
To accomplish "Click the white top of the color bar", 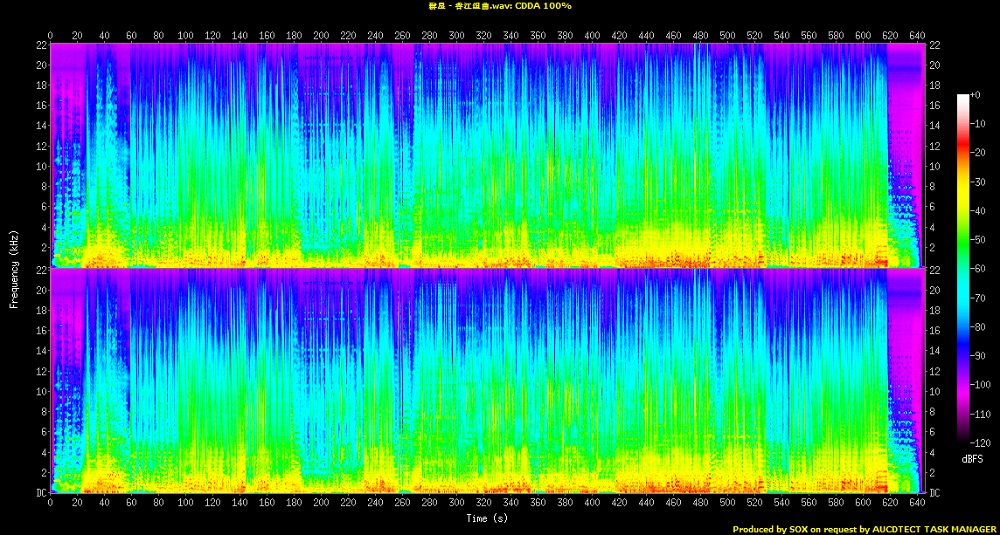I will tap(963, 99).
